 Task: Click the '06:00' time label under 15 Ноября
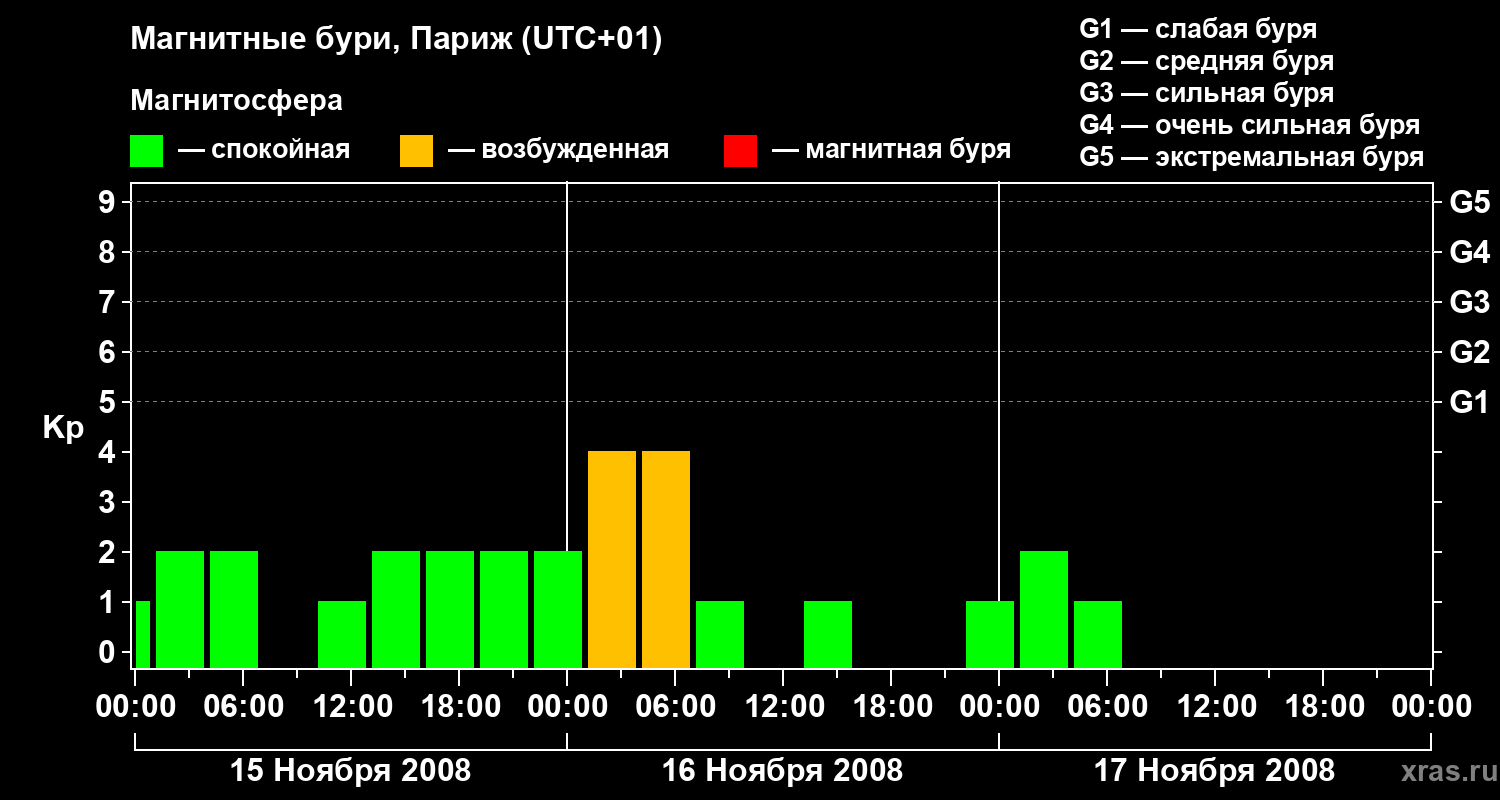[x=243, y=707]
